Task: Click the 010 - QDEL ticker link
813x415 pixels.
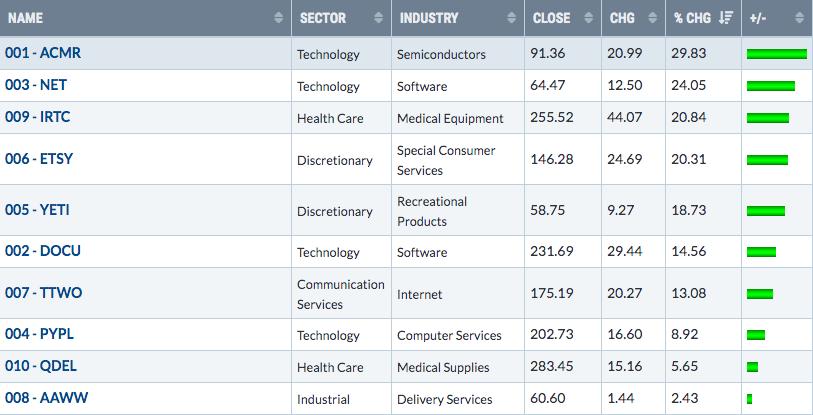Action: tap(40, 366)
